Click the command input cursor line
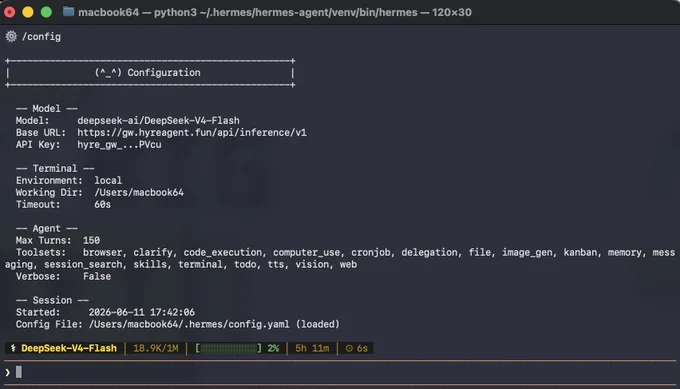The image size is (680, 389). 340,372
